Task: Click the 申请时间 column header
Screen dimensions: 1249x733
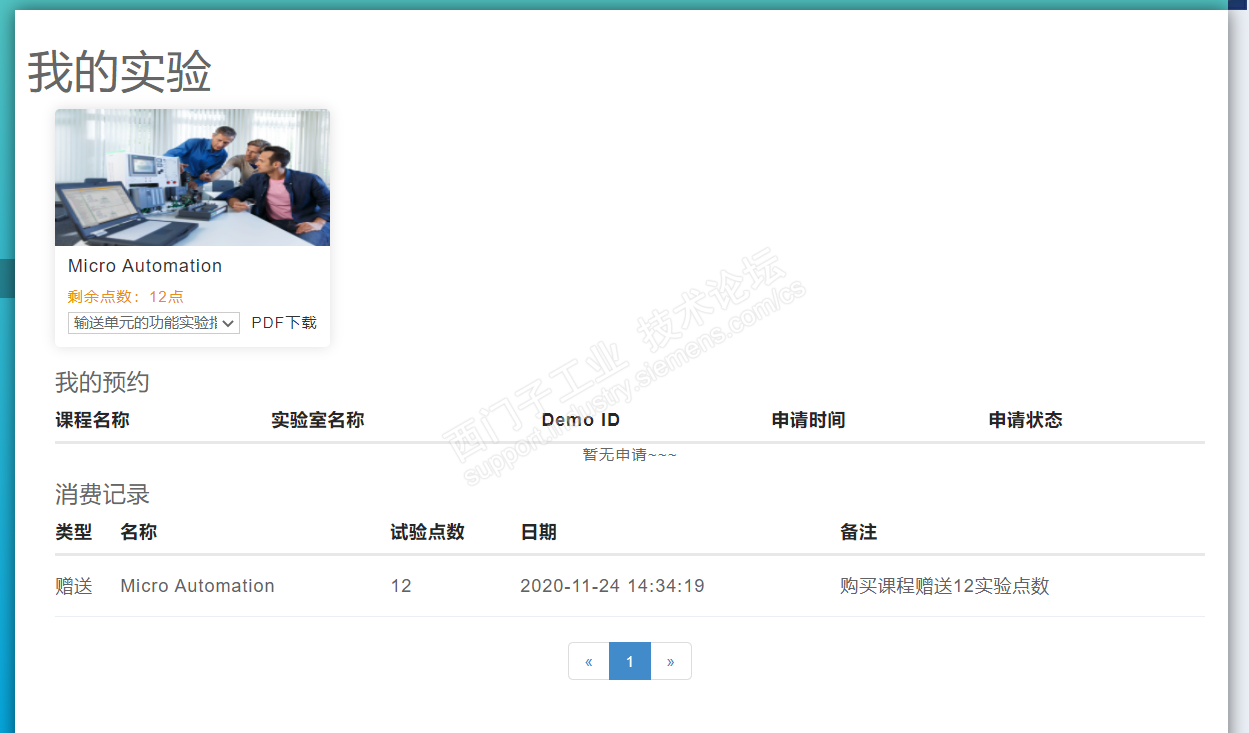Action: (x=809, y=420)
